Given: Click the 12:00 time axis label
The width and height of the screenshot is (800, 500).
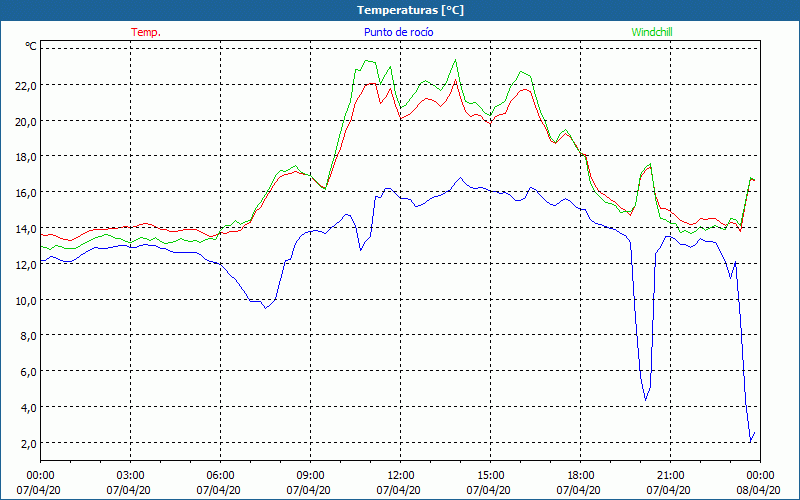Looking at the screenshot, I should (x=401, y=476).
